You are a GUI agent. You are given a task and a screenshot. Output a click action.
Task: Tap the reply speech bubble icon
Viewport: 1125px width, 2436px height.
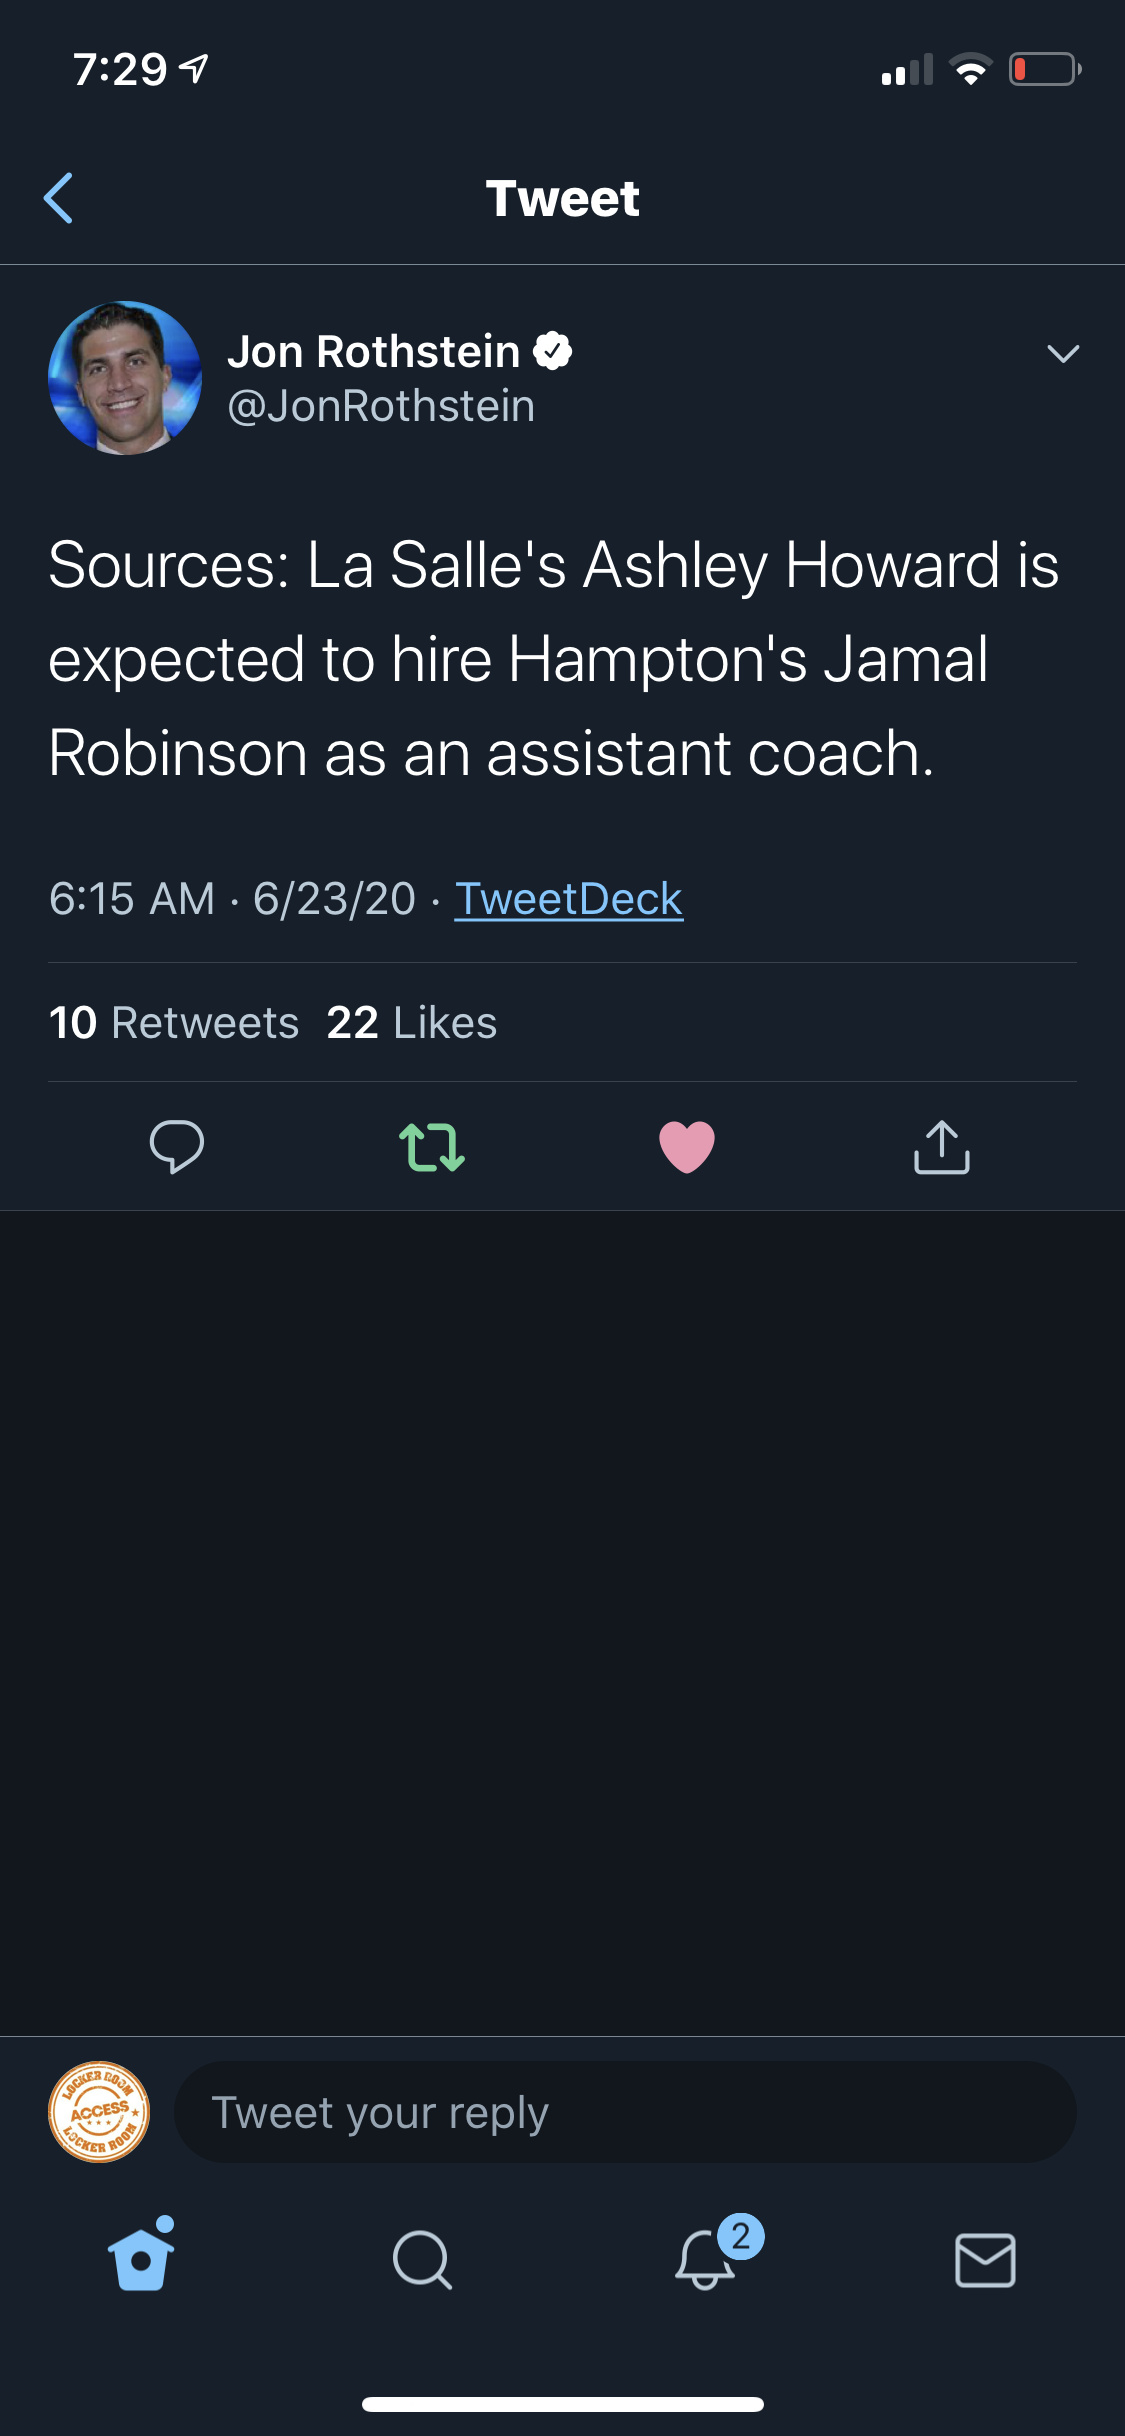(x=177, y=1146)
